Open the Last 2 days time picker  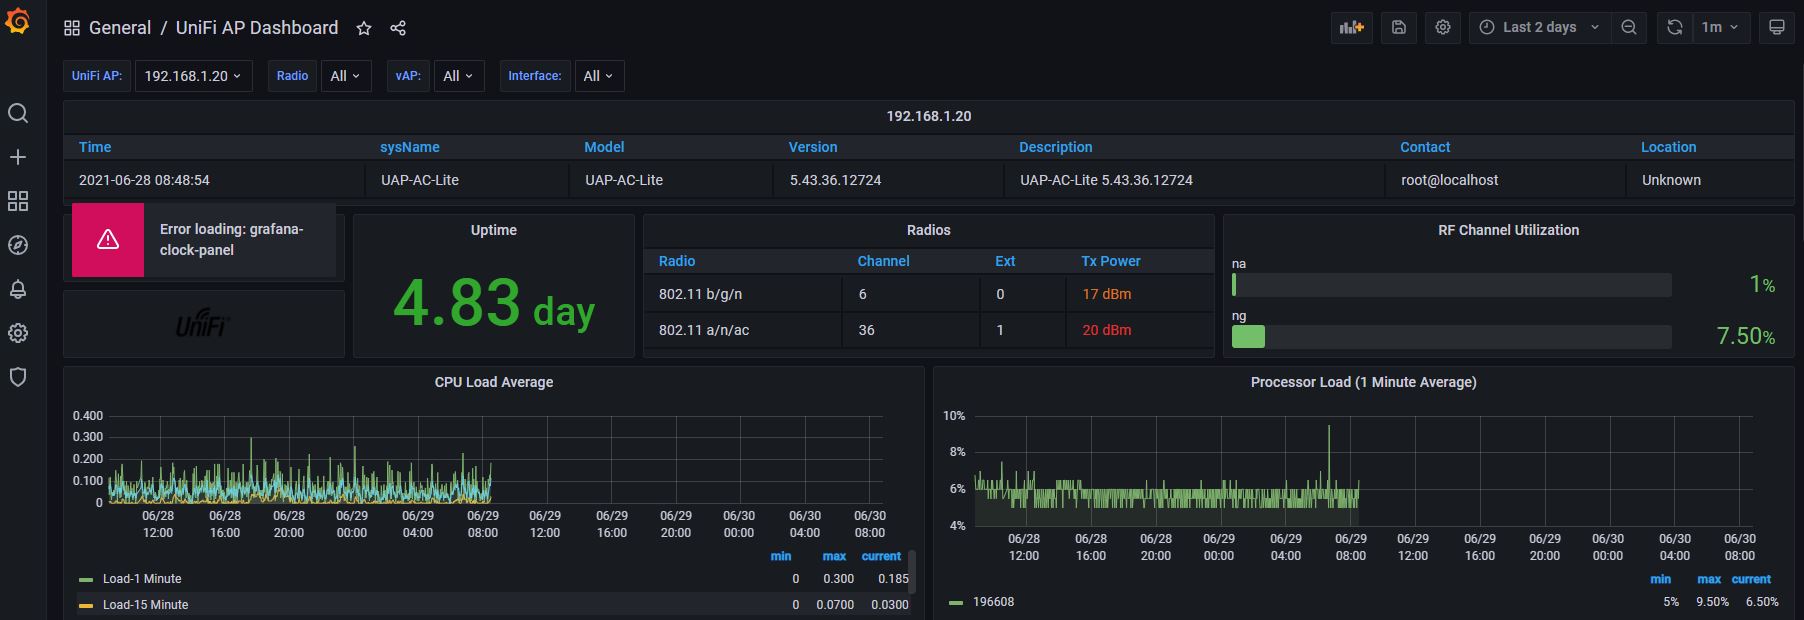[1538, 28]
